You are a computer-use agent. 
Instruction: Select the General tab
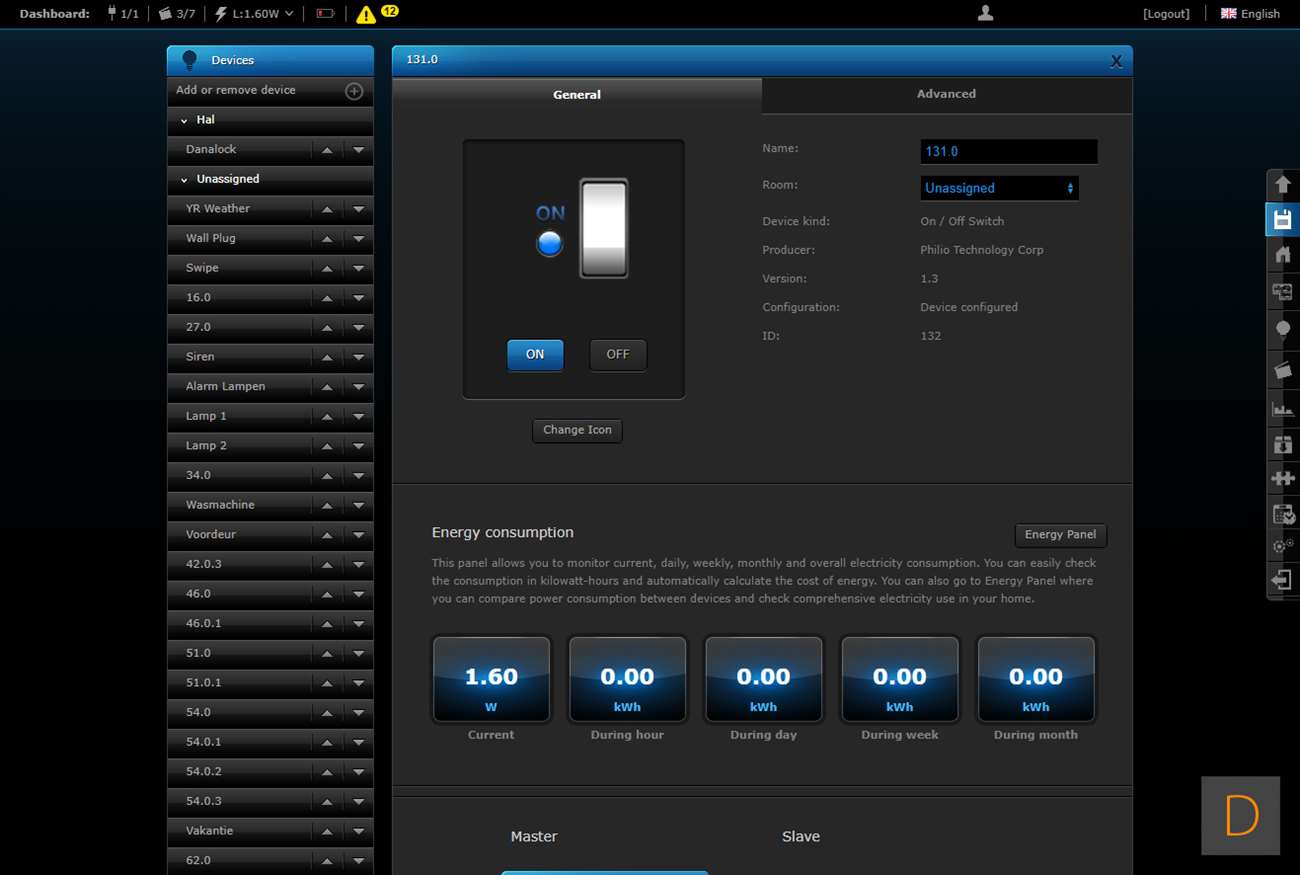[x=577, y=95]
